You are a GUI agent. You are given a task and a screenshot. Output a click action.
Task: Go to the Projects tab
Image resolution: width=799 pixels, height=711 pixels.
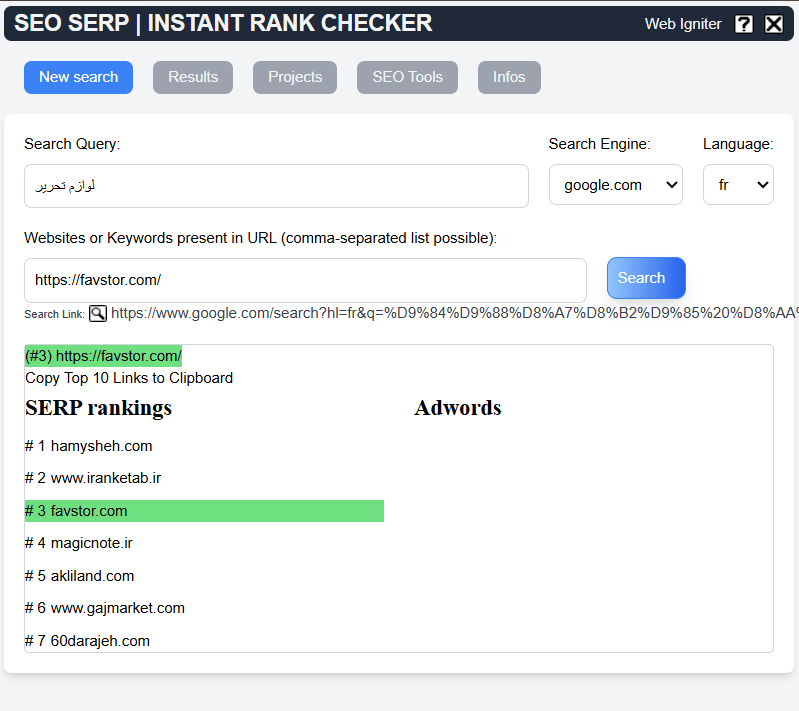(295, 77)
